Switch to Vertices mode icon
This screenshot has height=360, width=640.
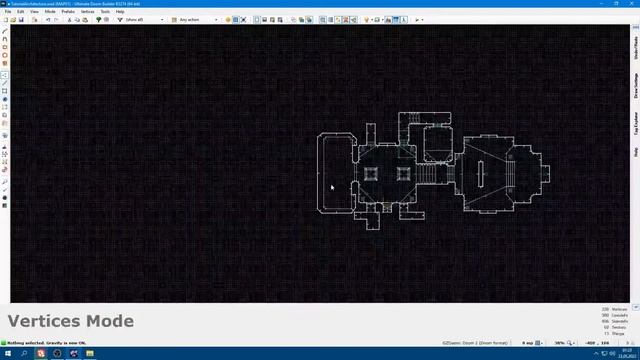point(5,75)
